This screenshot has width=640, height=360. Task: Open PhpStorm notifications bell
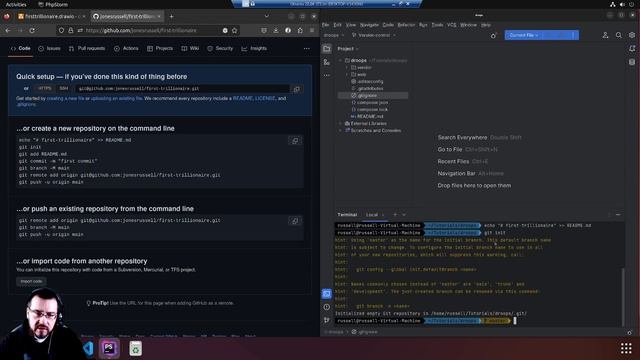point(632,49)
